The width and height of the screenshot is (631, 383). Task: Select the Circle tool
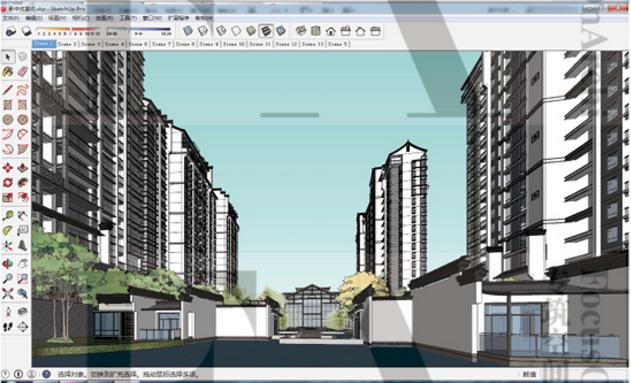(x=8, y=119)
